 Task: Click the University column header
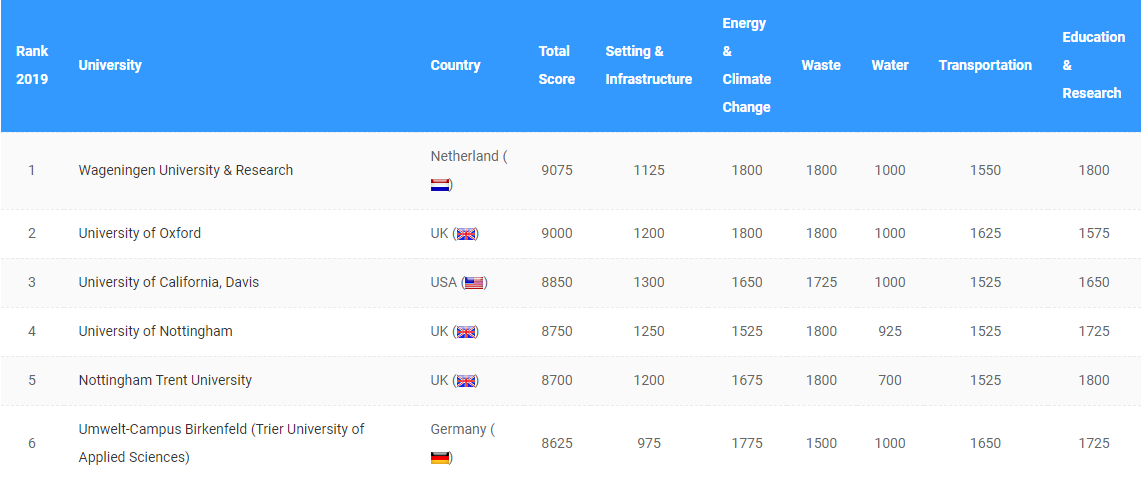[110, 65]
